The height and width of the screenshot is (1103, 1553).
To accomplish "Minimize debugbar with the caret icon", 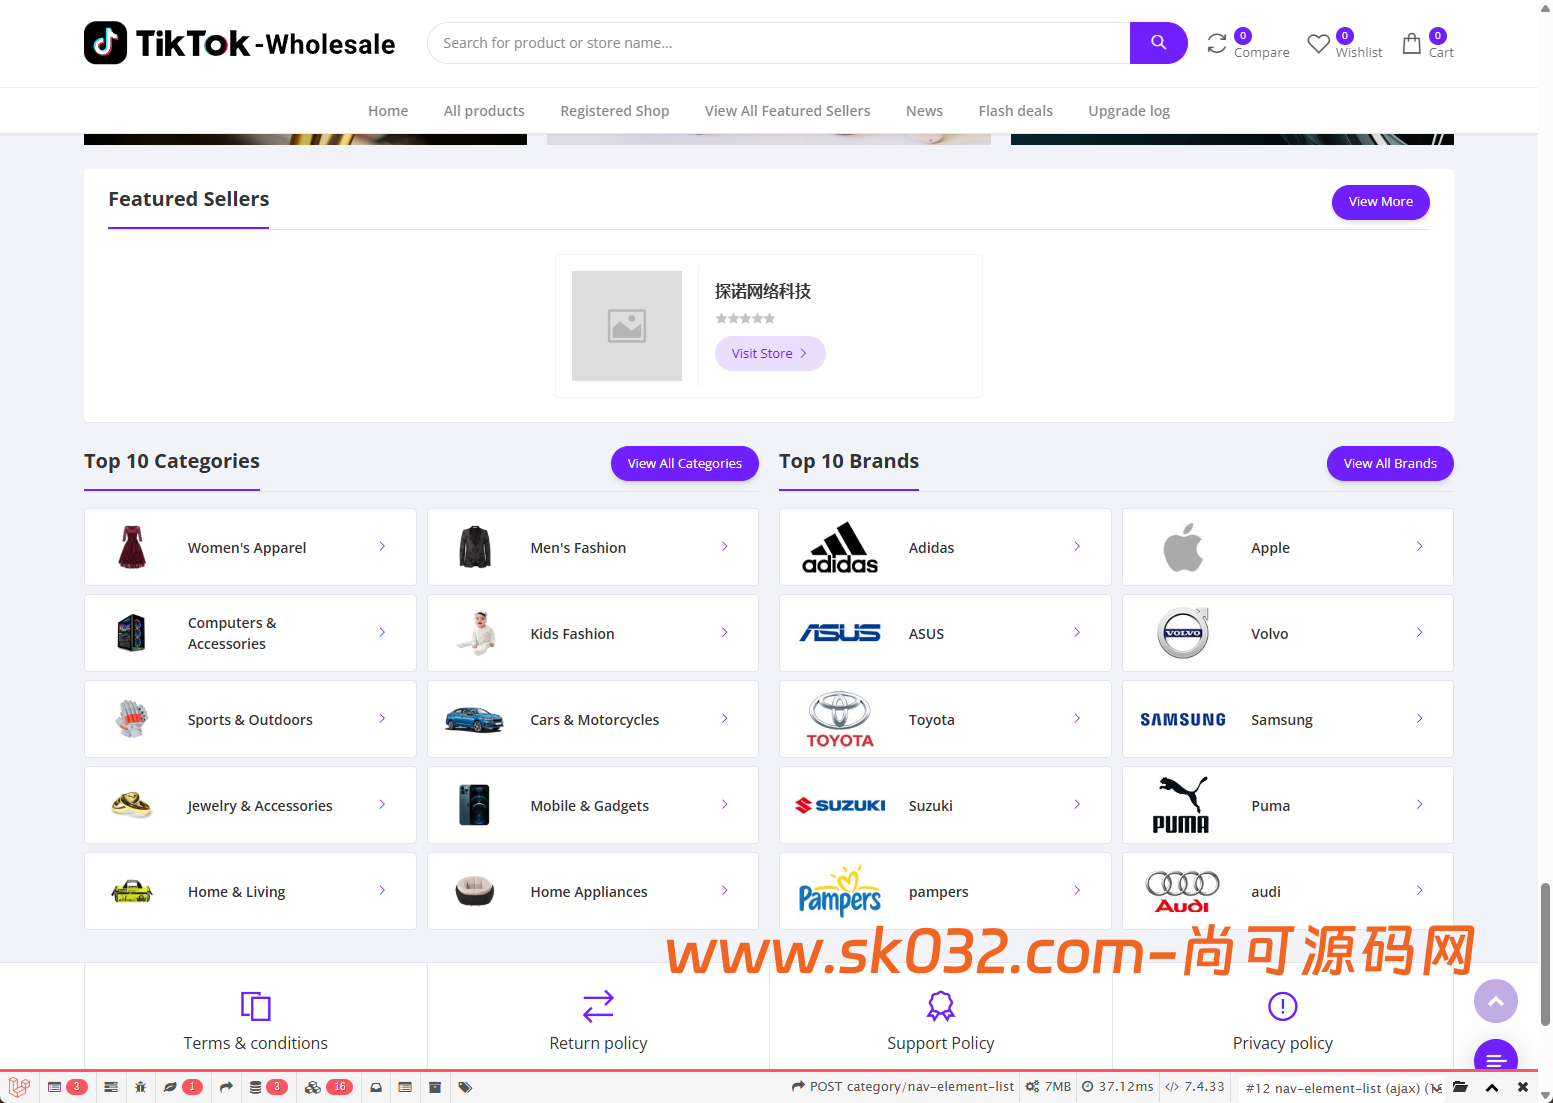I will (1492, 1087).
